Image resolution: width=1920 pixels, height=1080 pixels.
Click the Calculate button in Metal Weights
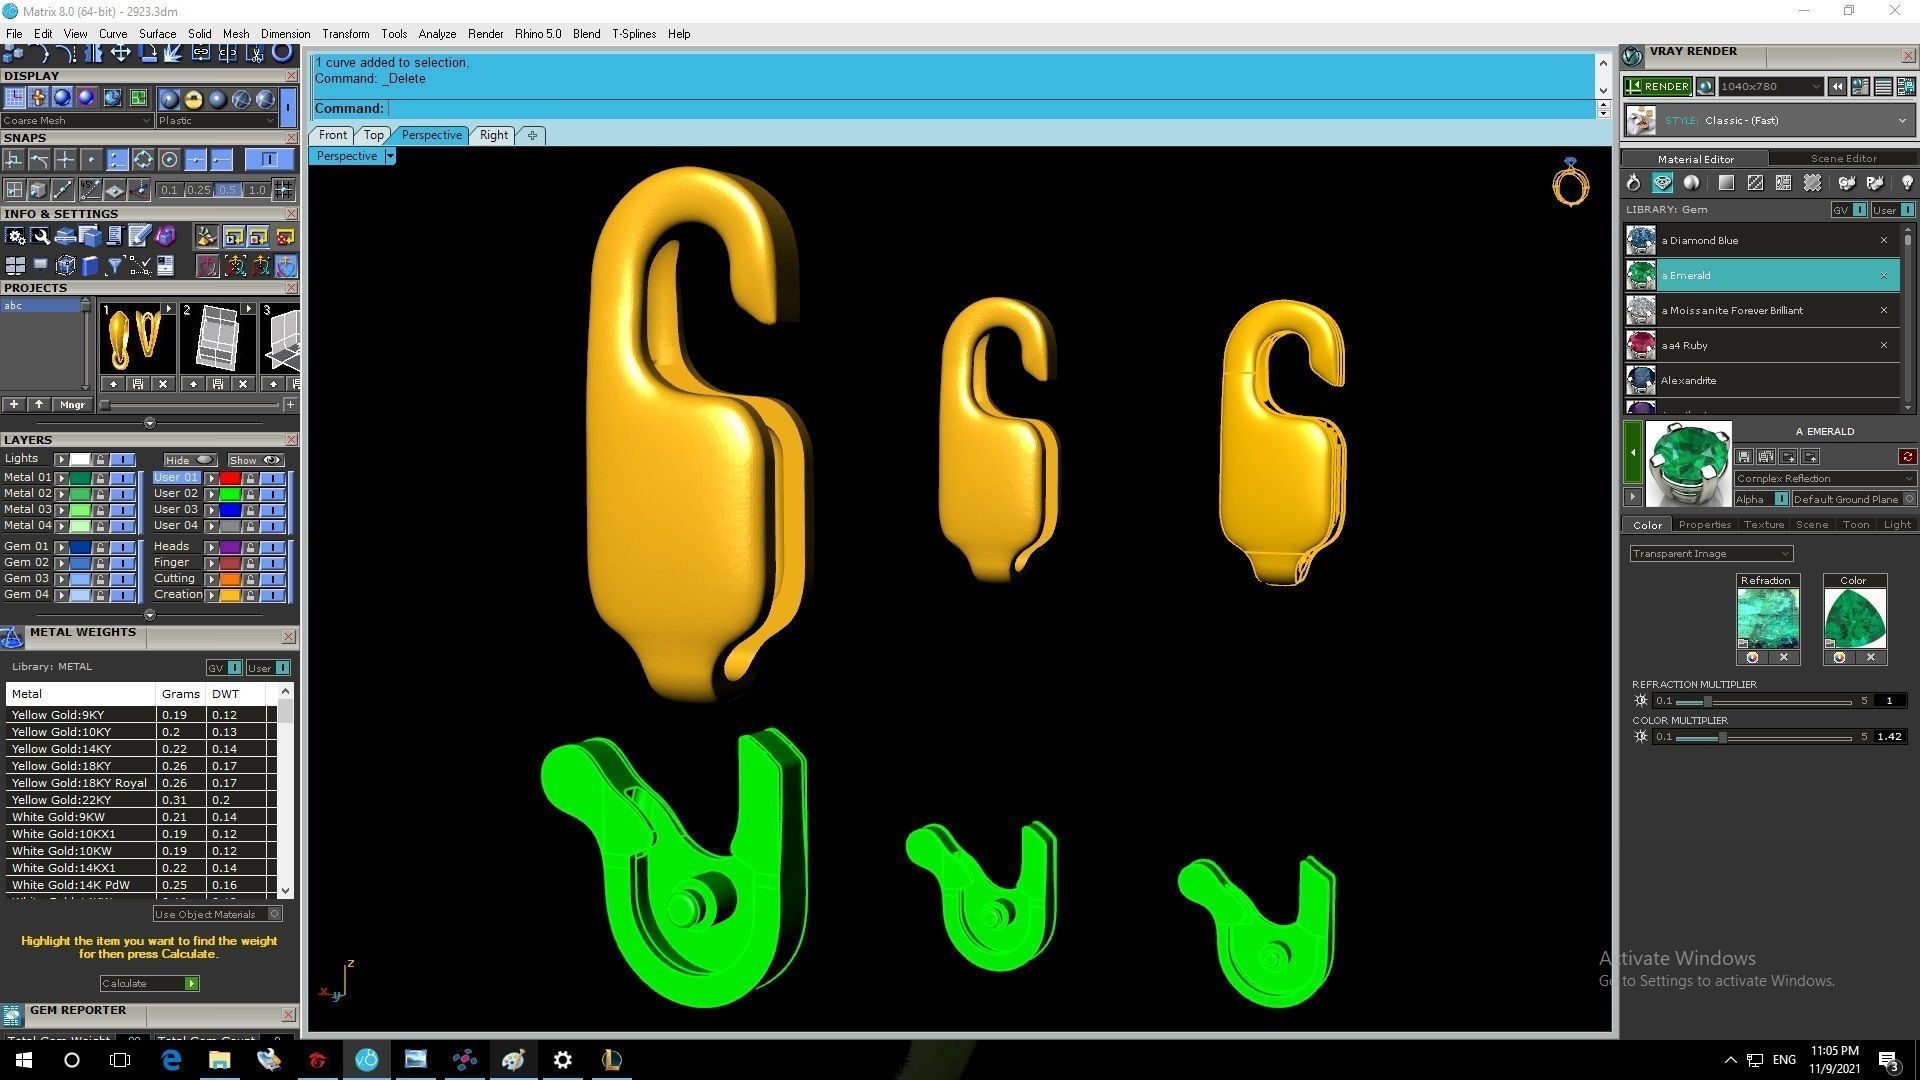click(149, 984)
